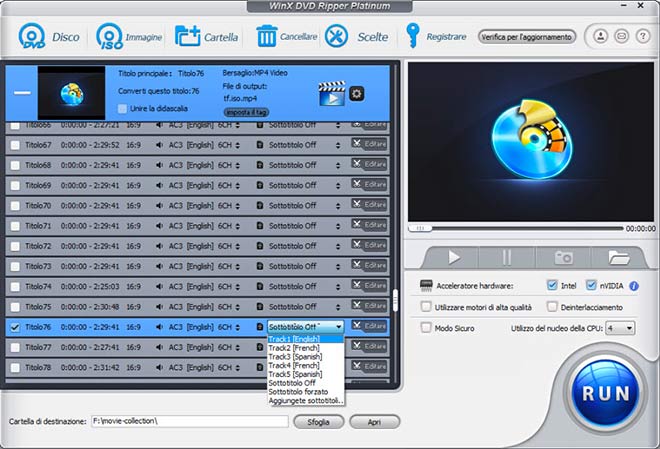Click the subtitle icon on Titolo72 row
Viewport: 660px width, 449px height.
tap(260, 246)
